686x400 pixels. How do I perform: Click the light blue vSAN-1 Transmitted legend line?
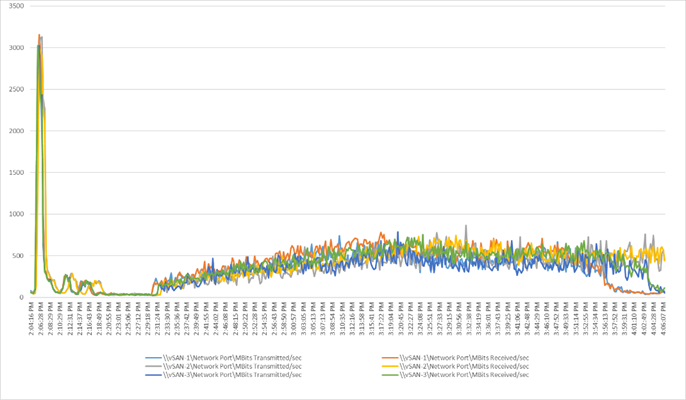point(153,358)
